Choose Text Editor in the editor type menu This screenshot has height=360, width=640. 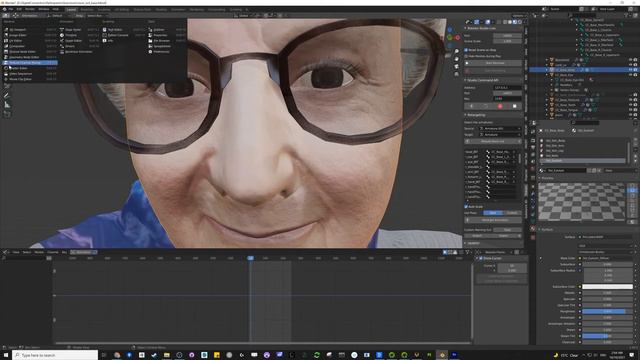coord(123,30)
